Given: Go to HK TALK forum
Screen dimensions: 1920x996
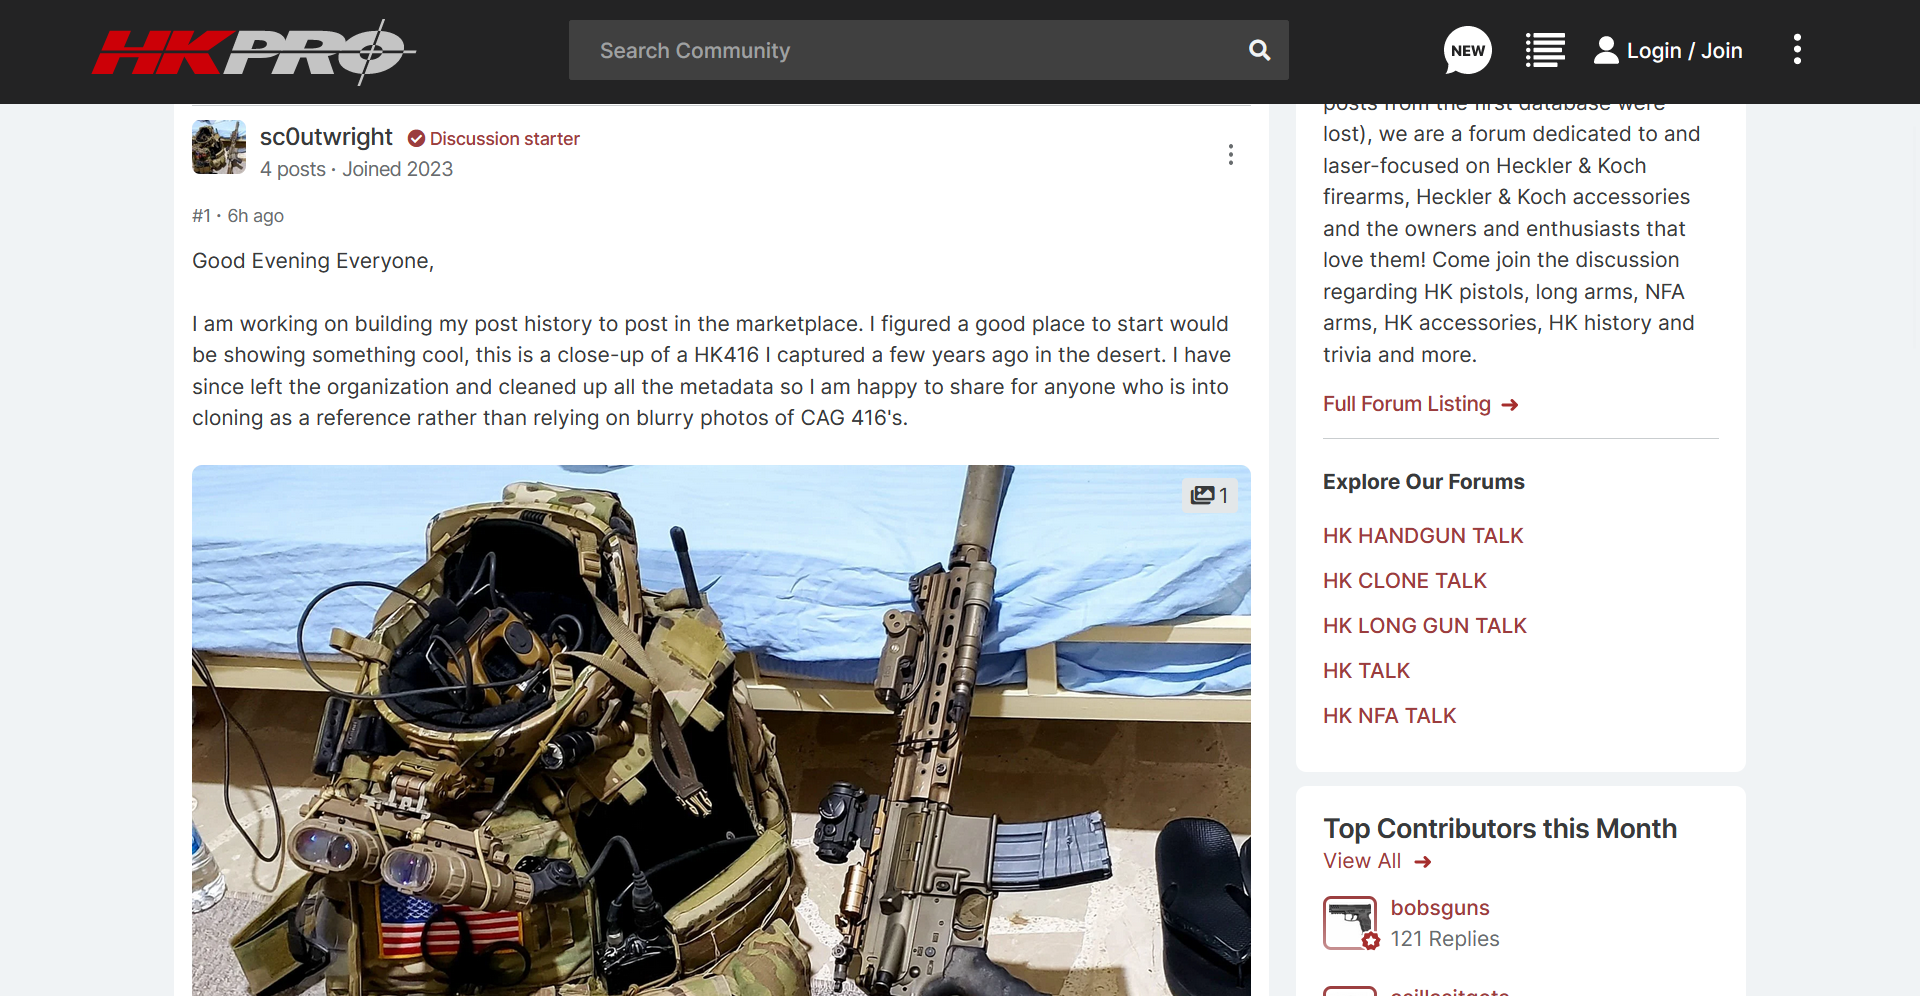Looking at the screenshot, I should 1366,671.
